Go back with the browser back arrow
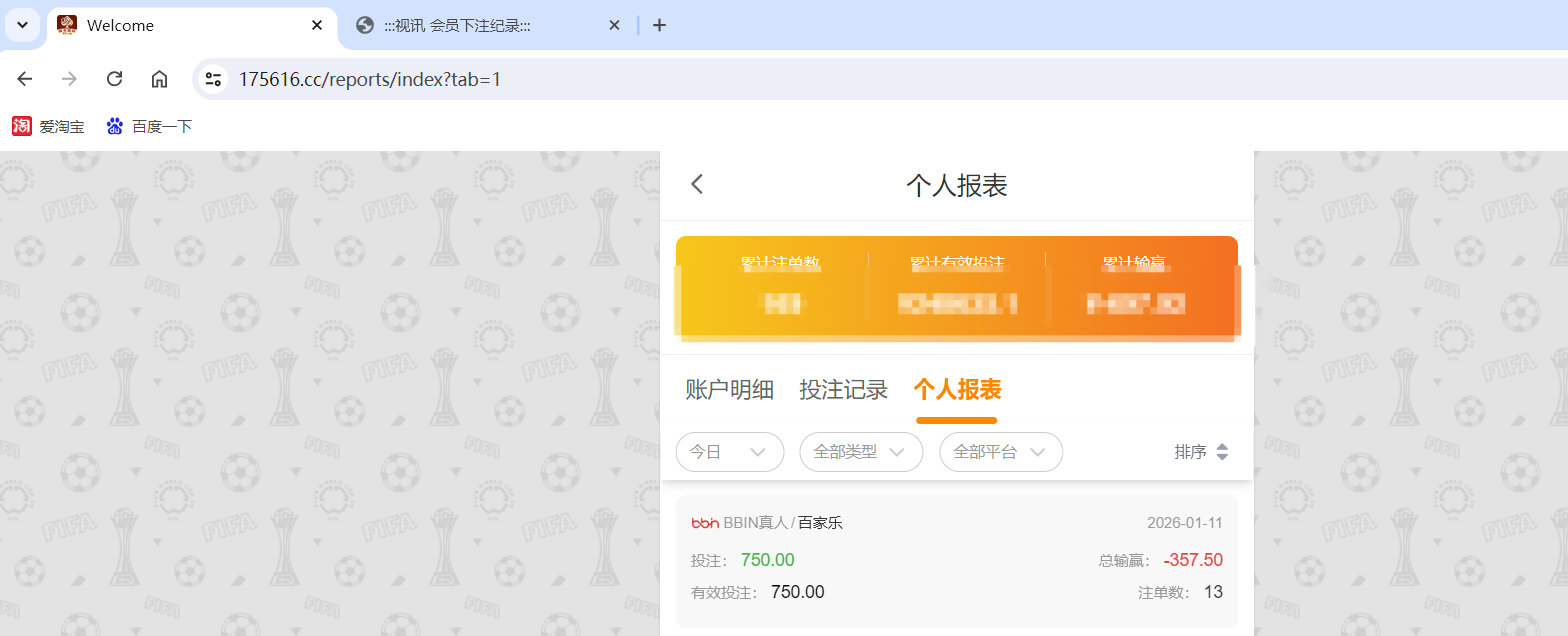Image resolution: width=1568 pixels, height=636 pixels. pyautogui.click(x=25, y=79)
